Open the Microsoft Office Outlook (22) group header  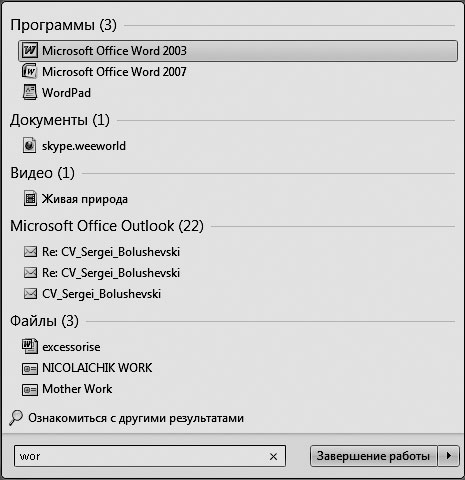107,226
